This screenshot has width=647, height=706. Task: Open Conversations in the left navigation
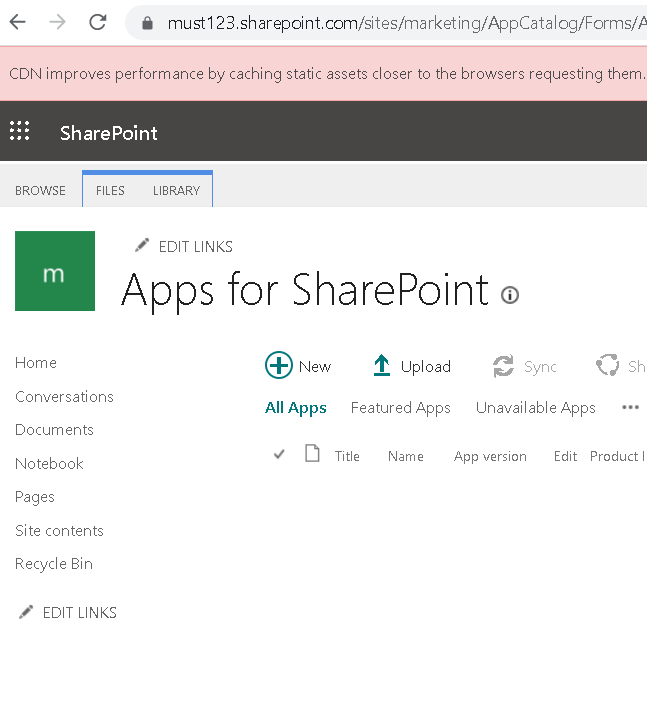(64, 397)
